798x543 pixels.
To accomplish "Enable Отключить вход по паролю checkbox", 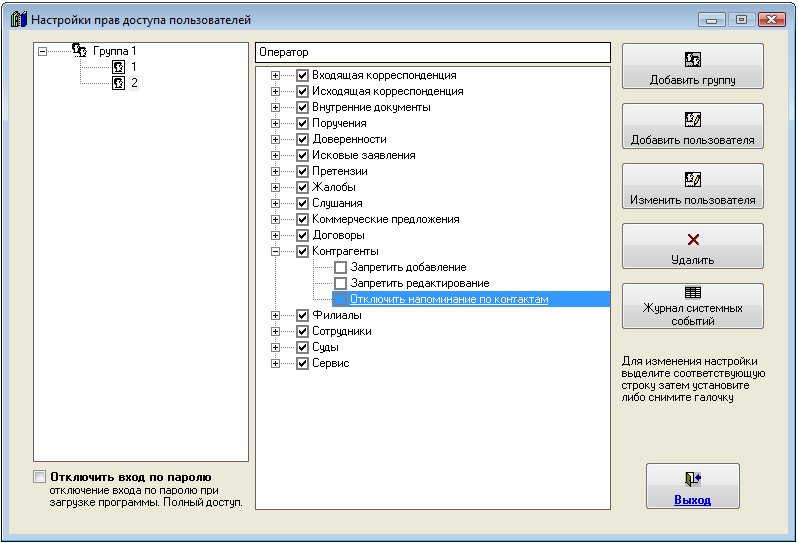I will [39, 477].
